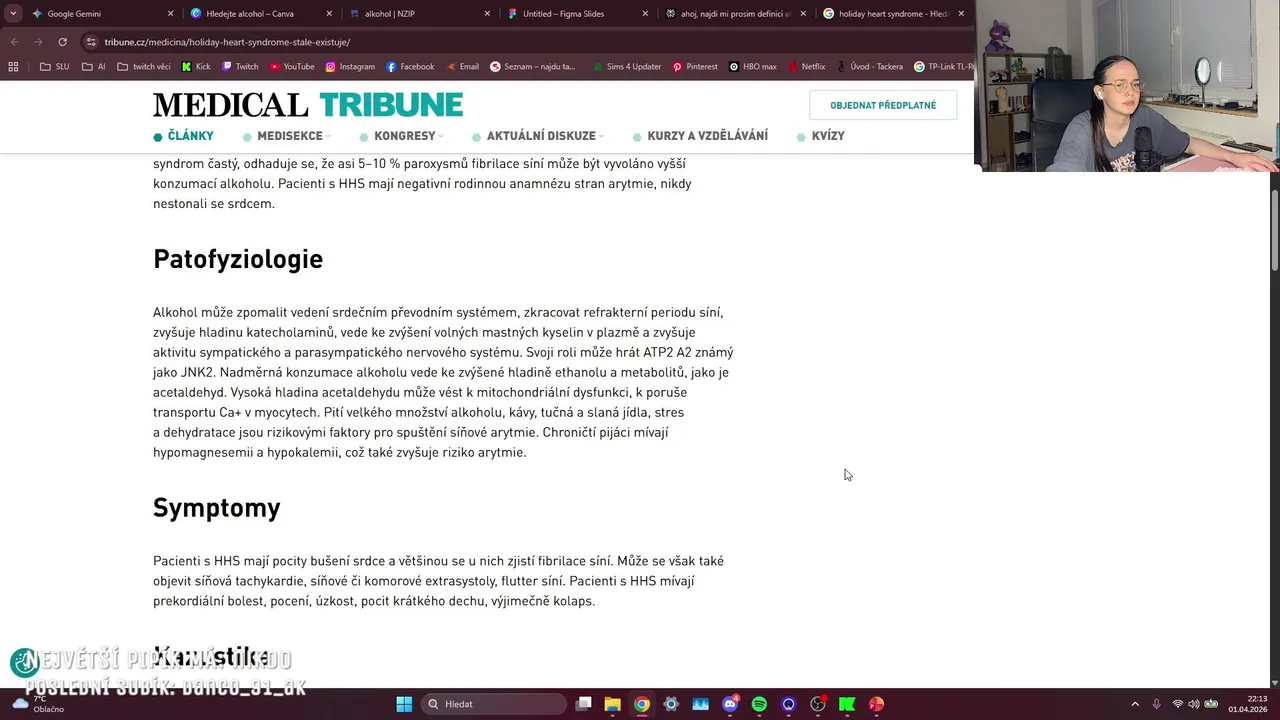Switch to the 'ahoj, najdi mi prosím definici' tab
The height and width of the screenshot is (720, 1280).
coord(735,14)
